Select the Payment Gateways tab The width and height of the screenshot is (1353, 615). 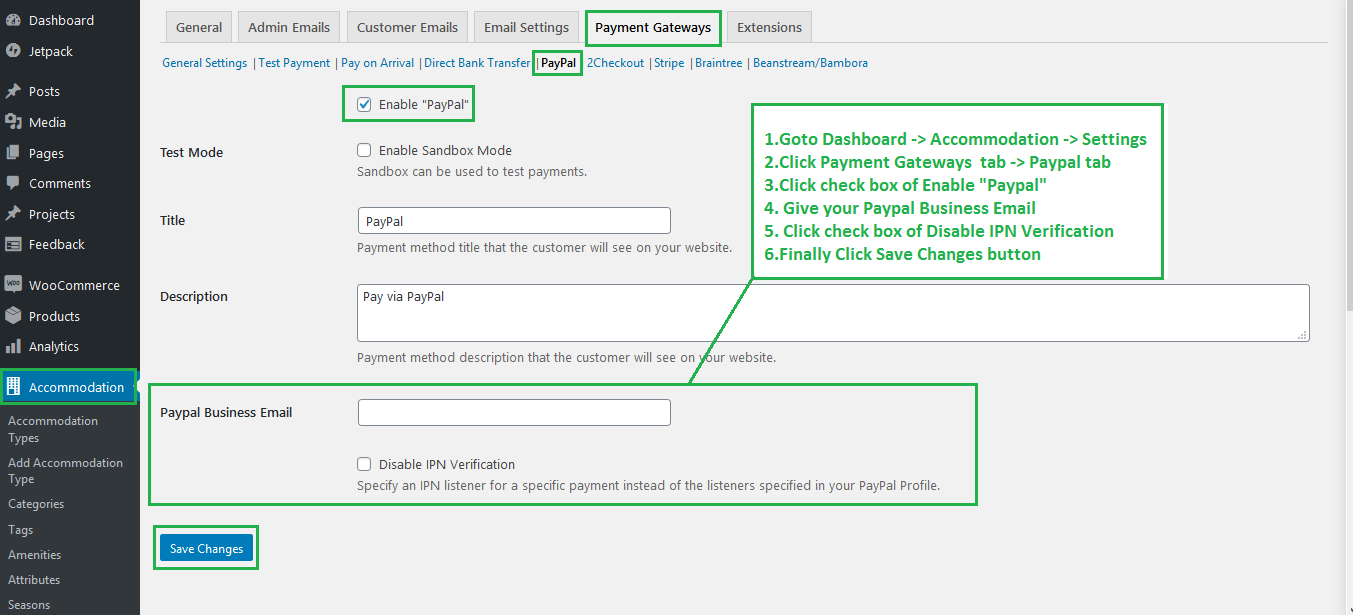[653, 27]
